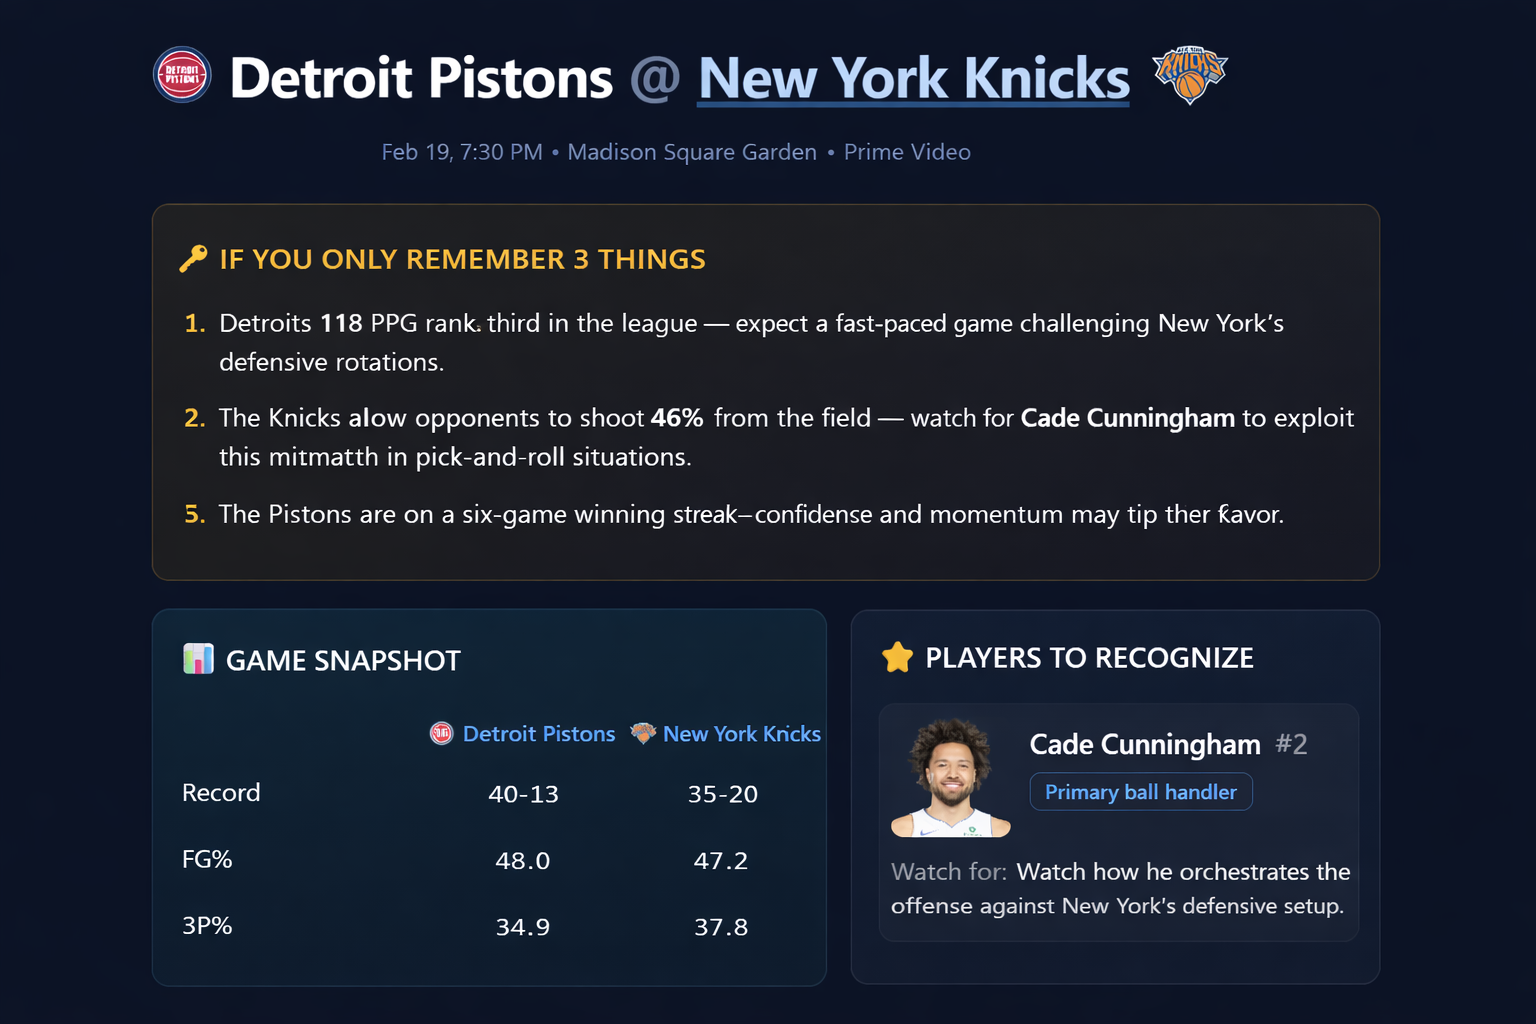Viewport: 1536px width, 1024px height.
Task: Click the Detroit Pistons logo in header
Action: point(182,75)
